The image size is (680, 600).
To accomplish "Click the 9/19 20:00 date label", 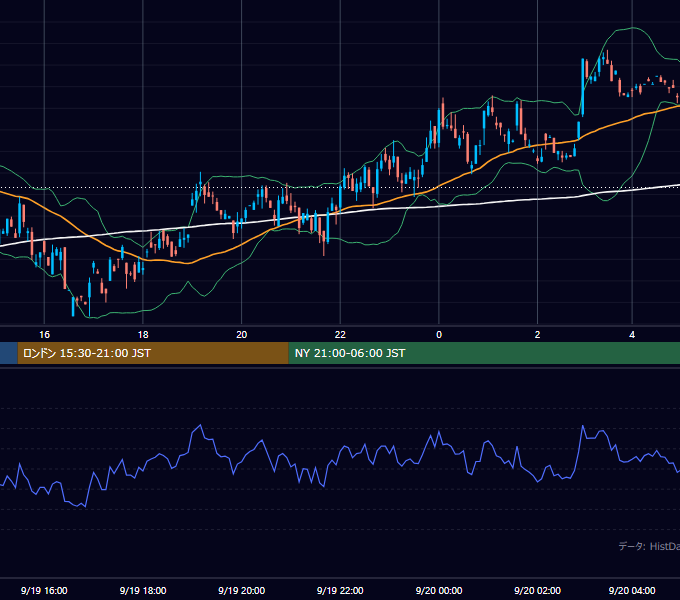I will [242, 590].
